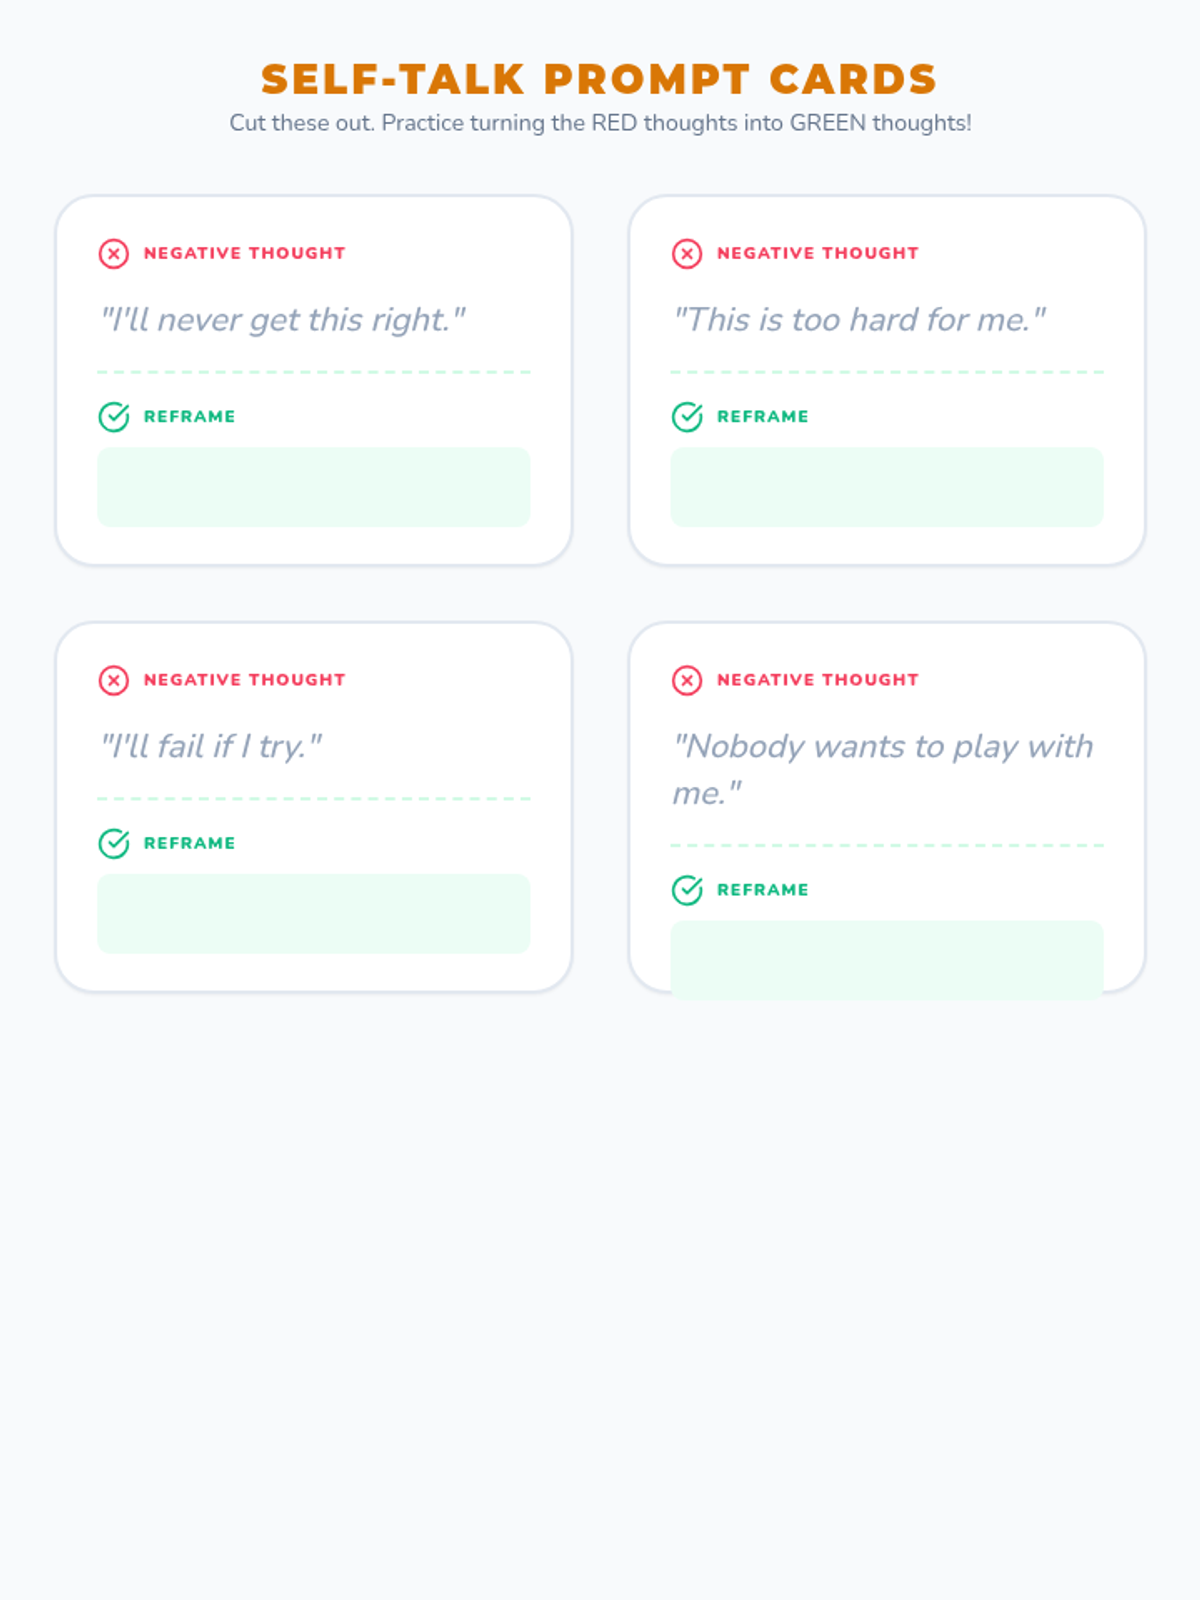This screenshot has height=1600, width=1200.
Task: Select the quote "Nobody wants to play with me."
Action: pyautogui.click(x=883, y=770)
